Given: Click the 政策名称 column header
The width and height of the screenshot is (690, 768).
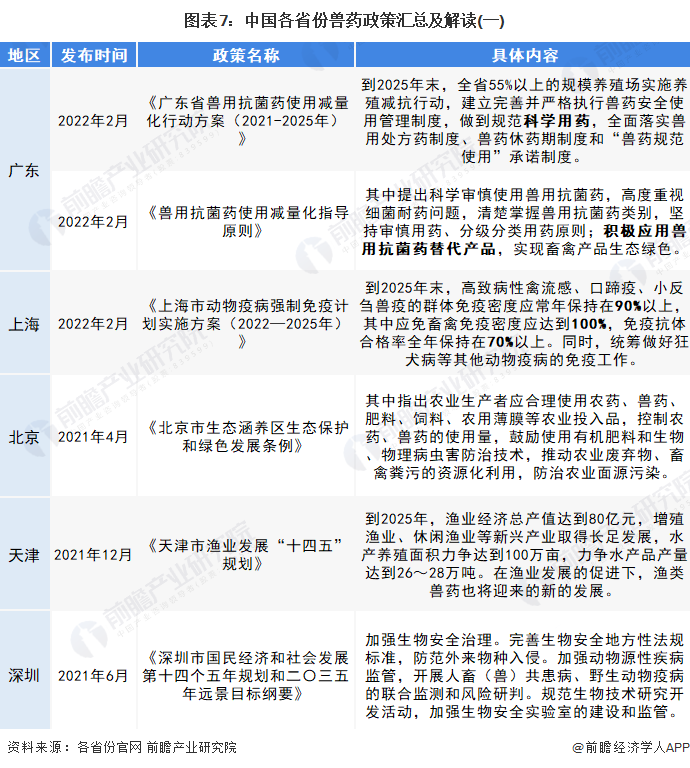Looking at the screenshot, I should tap(246, 55).
